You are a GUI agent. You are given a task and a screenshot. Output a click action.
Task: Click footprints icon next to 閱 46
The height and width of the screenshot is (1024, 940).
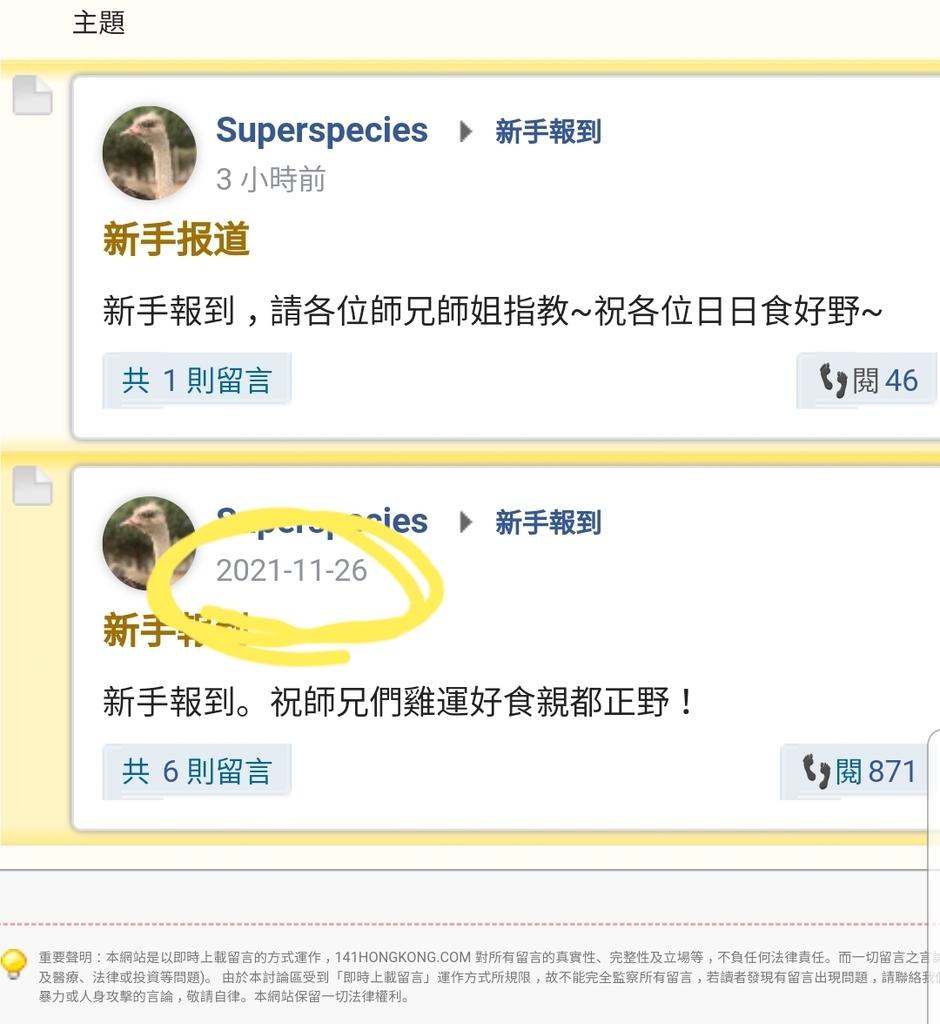[834, 380]
